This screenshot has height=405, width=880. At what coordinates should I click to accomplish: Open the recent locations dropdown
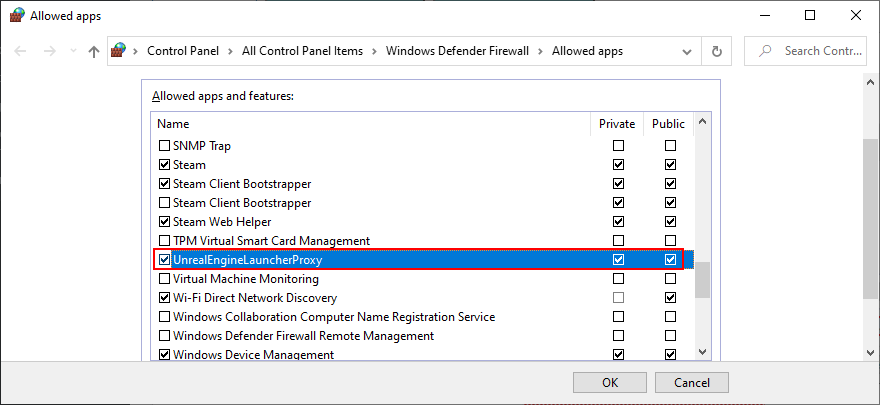[71, 51]
